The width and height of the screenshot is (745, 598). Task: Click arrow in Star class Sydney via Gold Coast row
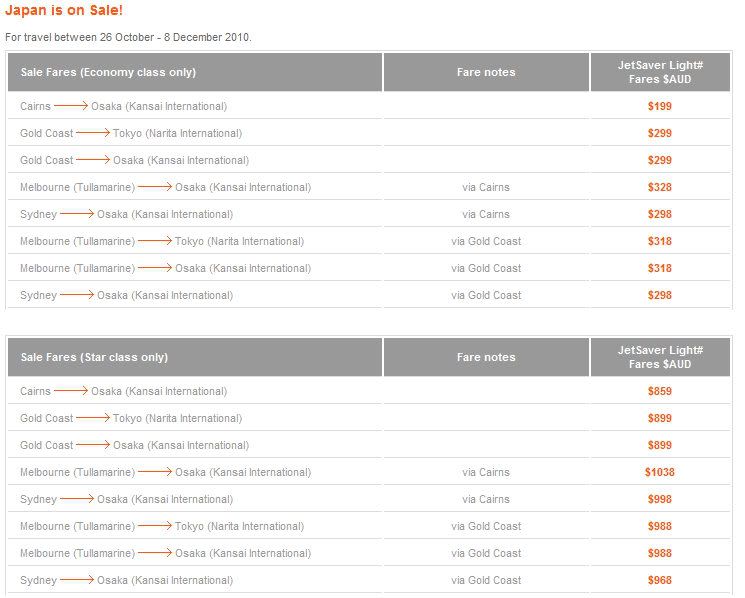77,580
